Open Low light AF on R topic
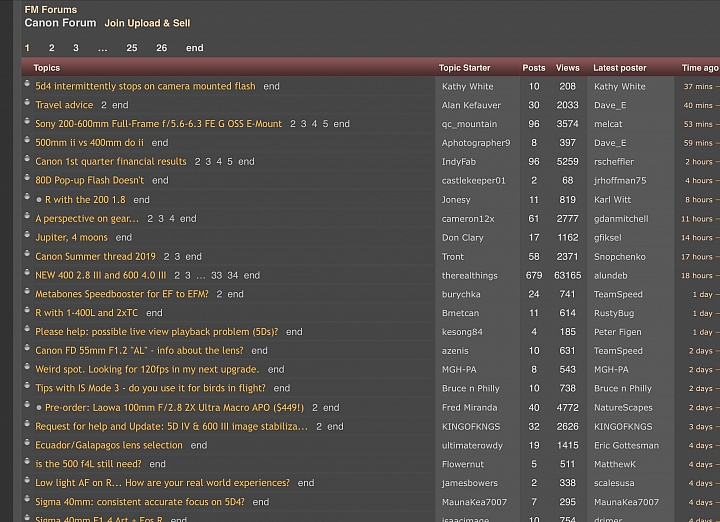This screenshot has height=522, width=720. click(163, 483)
